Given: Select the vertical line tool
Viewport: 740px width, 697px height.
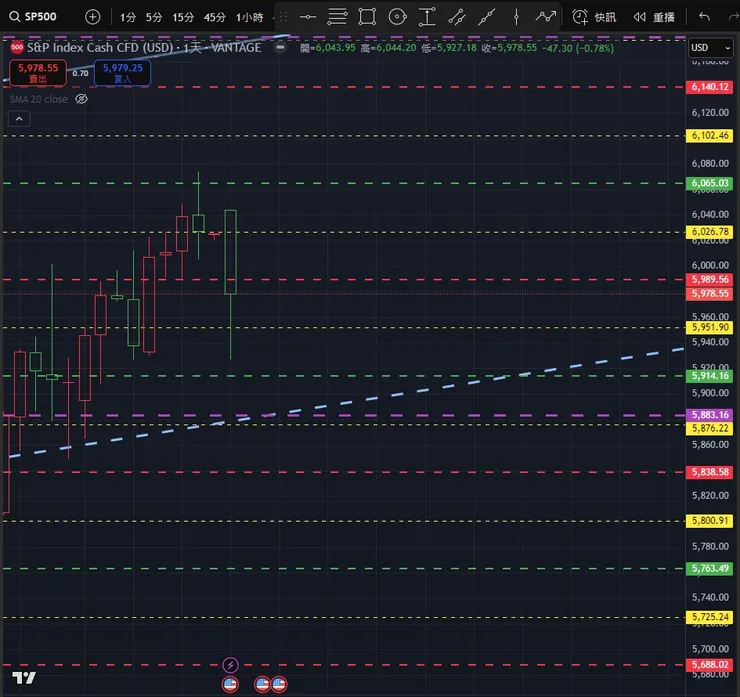Looking at the screenshot, I should [516, 17].
